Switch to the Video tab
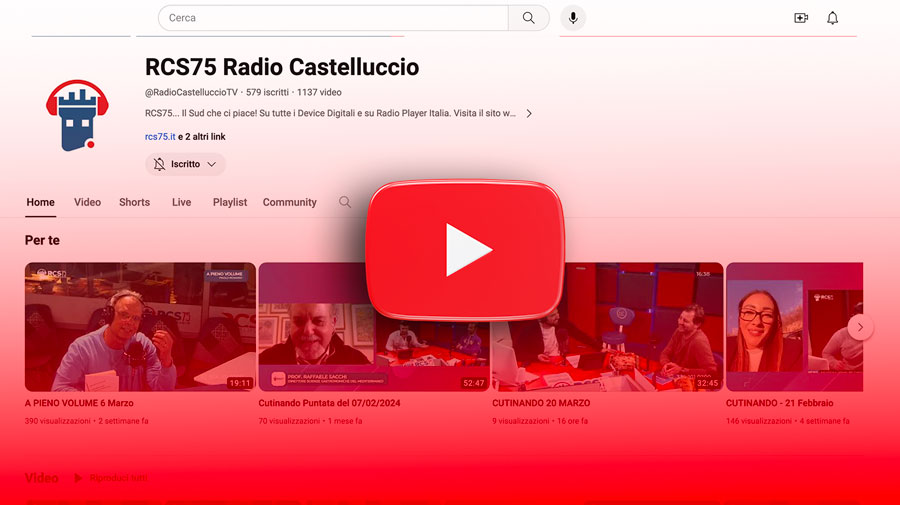Viewport: 900px width, 505px height. coord(87,202)
